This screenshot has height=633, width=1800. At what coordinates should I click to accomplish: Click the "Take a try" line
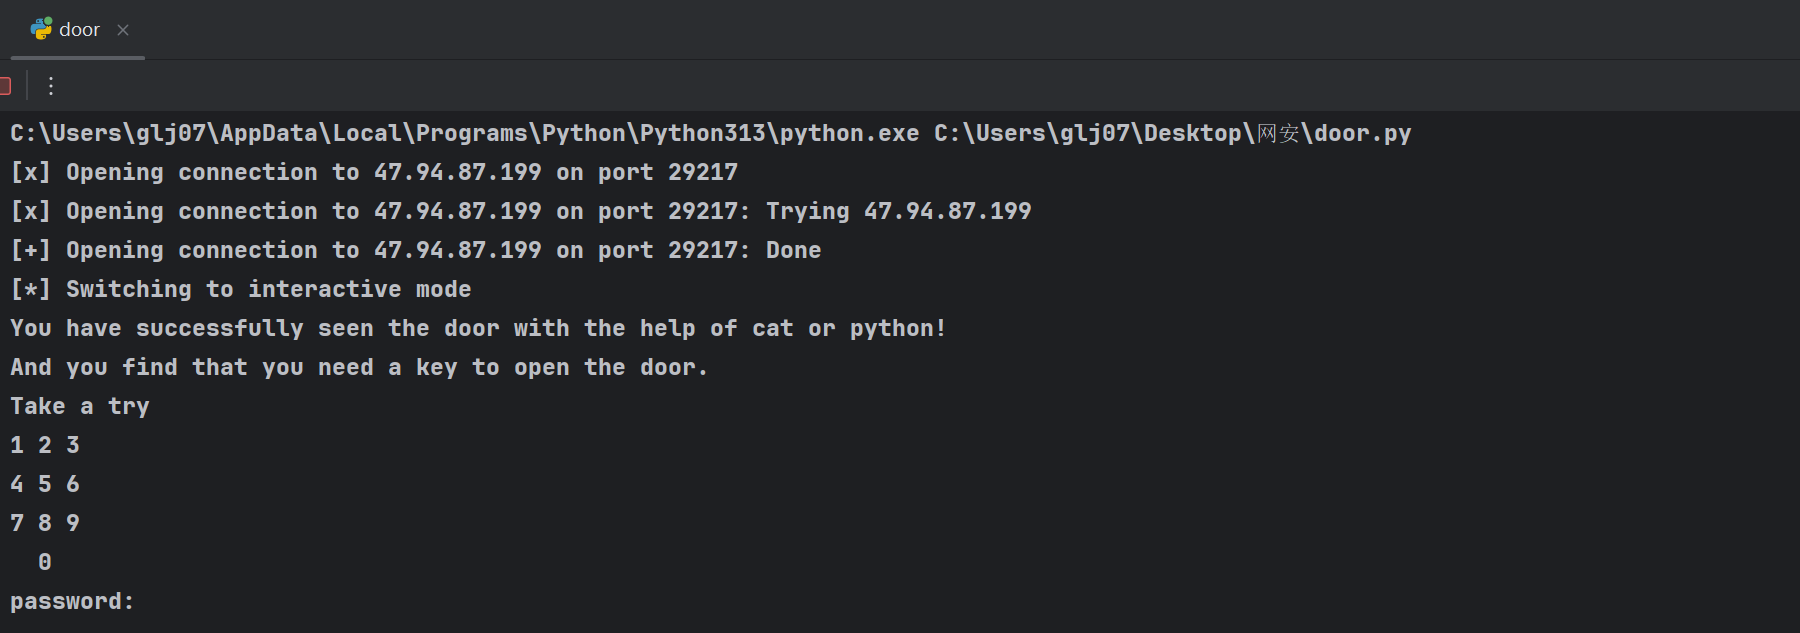click(x=80, y=406)
